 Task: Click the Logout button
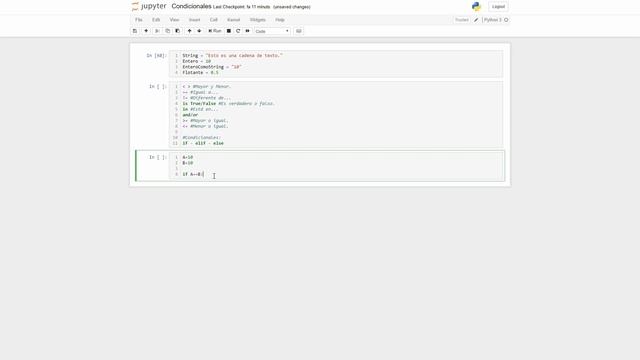click(498, 7)
